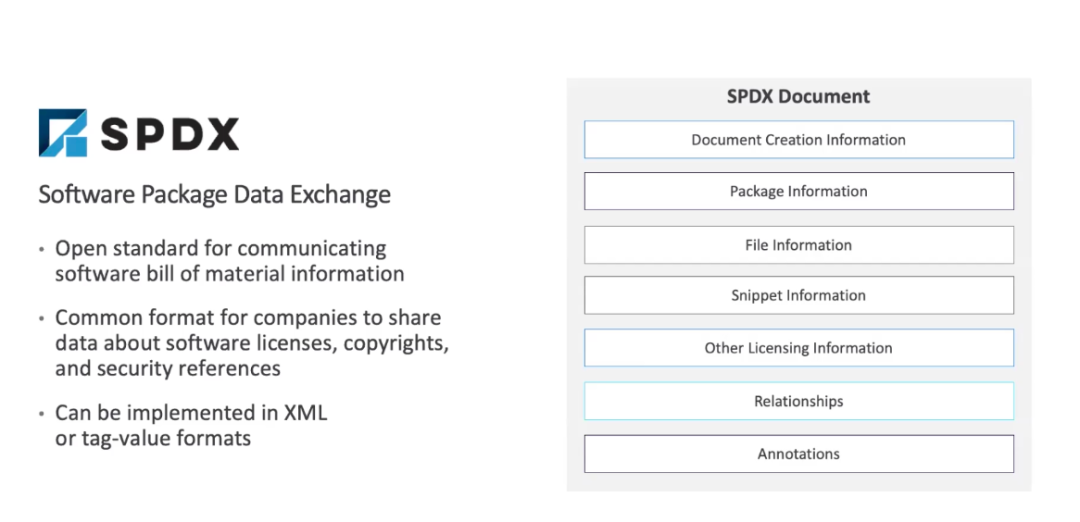Image resolution: width=1080 pixels, height=522 pixels.
Task: Click the XML or tag-value formats bullet
Action: tap(191, 425)
